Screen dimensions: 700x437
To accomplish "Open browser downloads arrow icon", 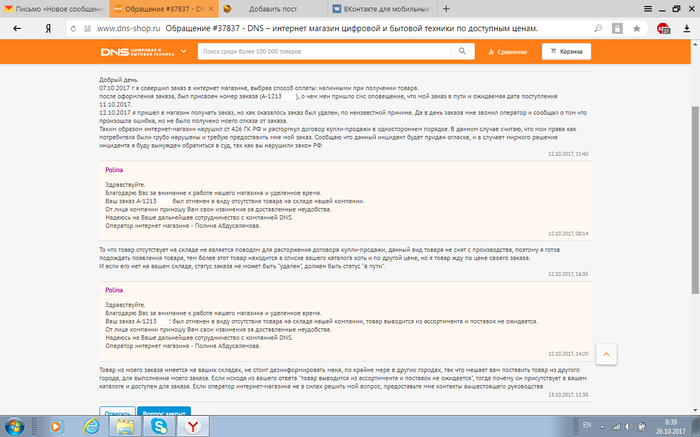I will 687,29.
